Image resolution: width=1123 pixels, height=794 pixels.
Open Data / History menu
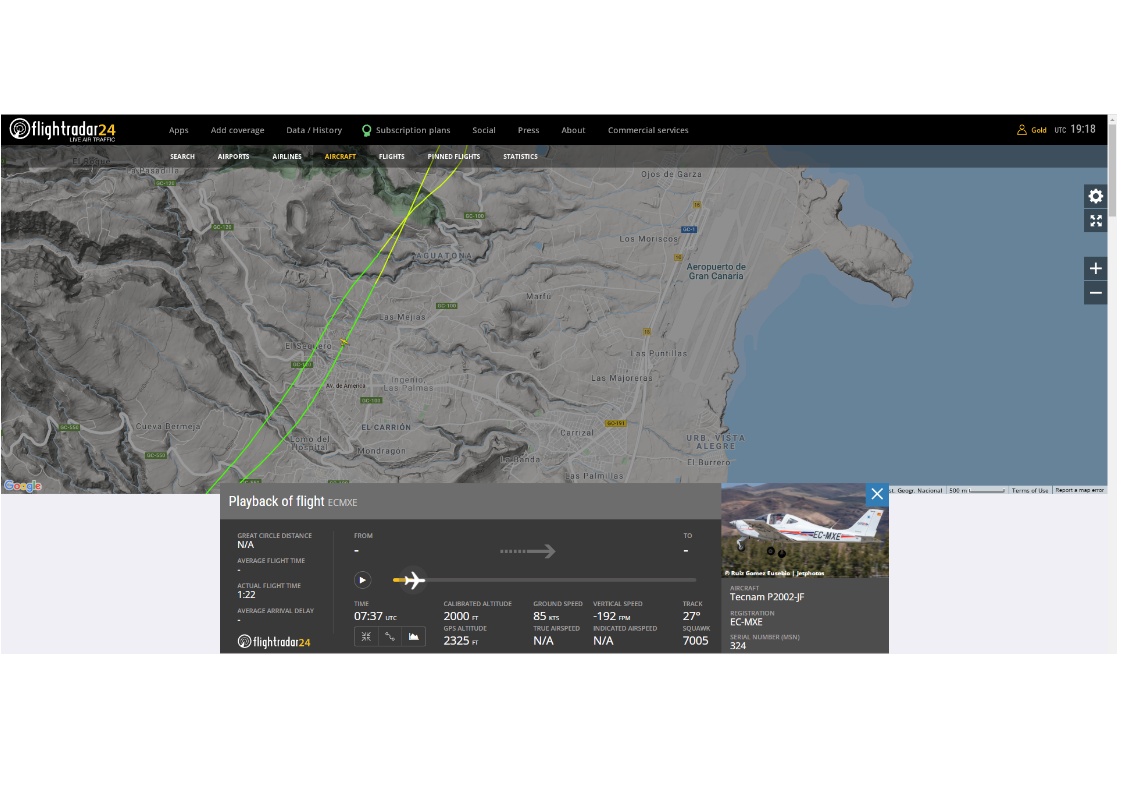tap(314, 130)
